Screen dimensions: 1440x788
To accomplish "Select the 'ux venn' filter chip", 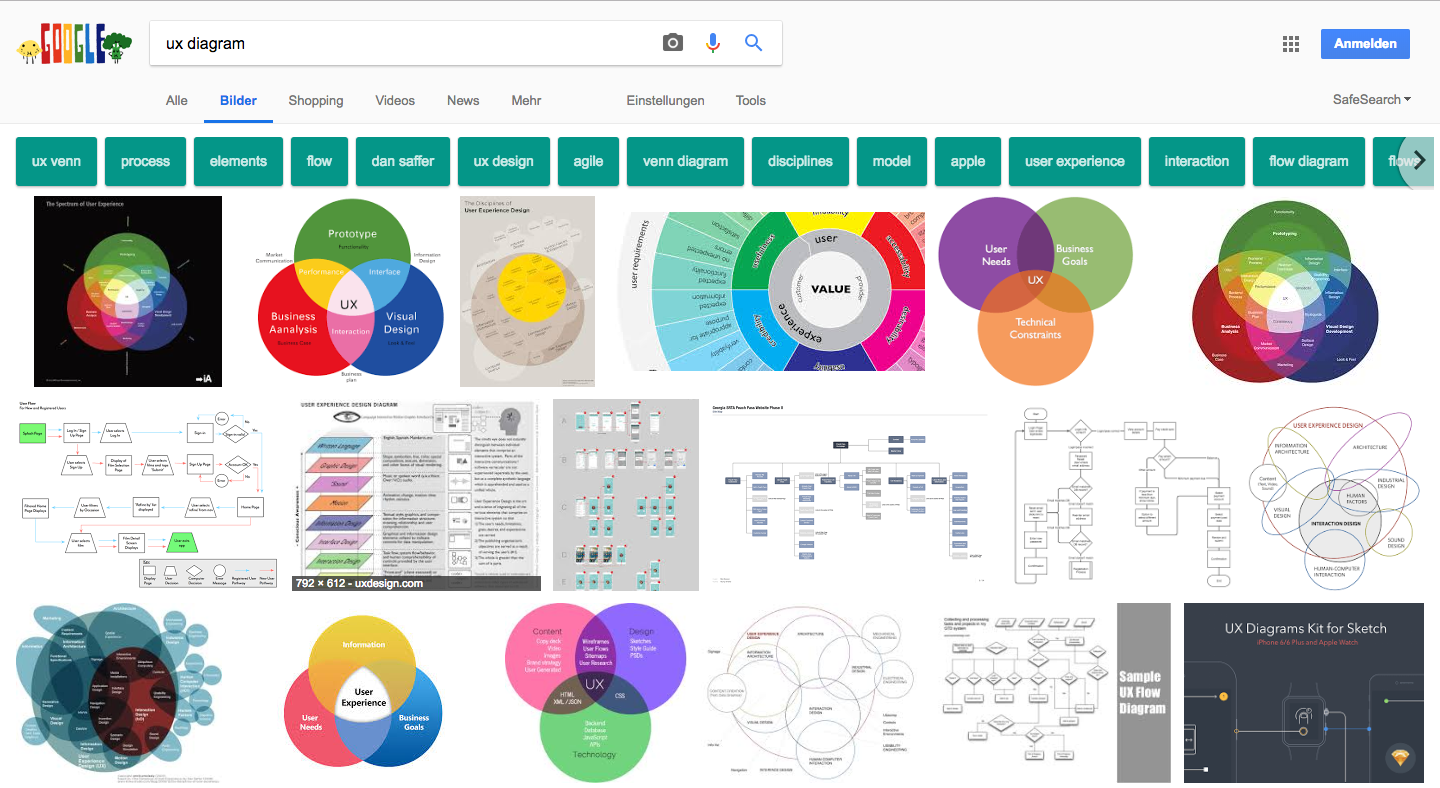I will tap(56, 161).
